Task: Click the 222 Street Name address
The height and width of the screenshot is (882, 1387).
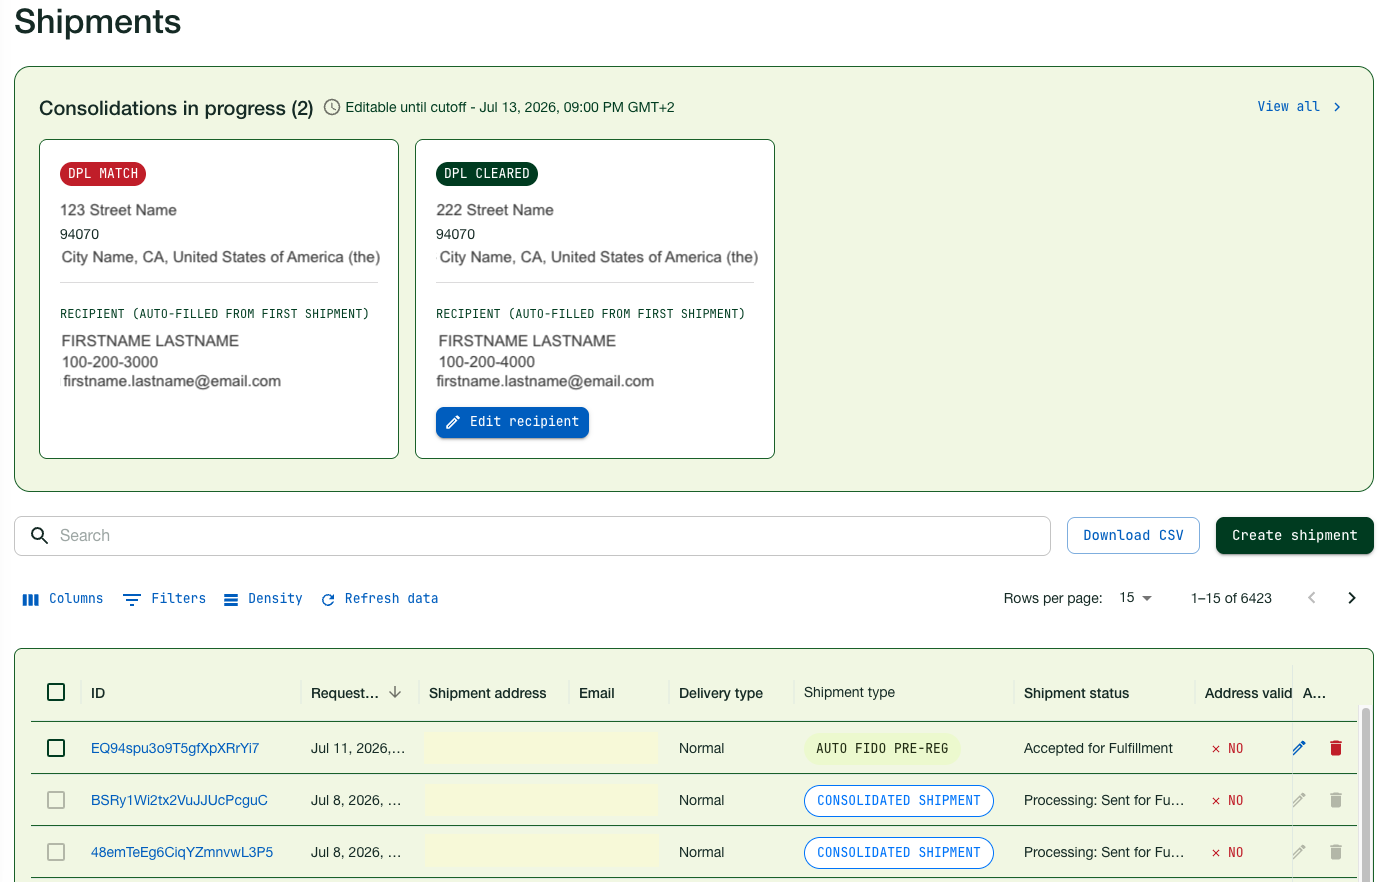Action: (495, 210)
